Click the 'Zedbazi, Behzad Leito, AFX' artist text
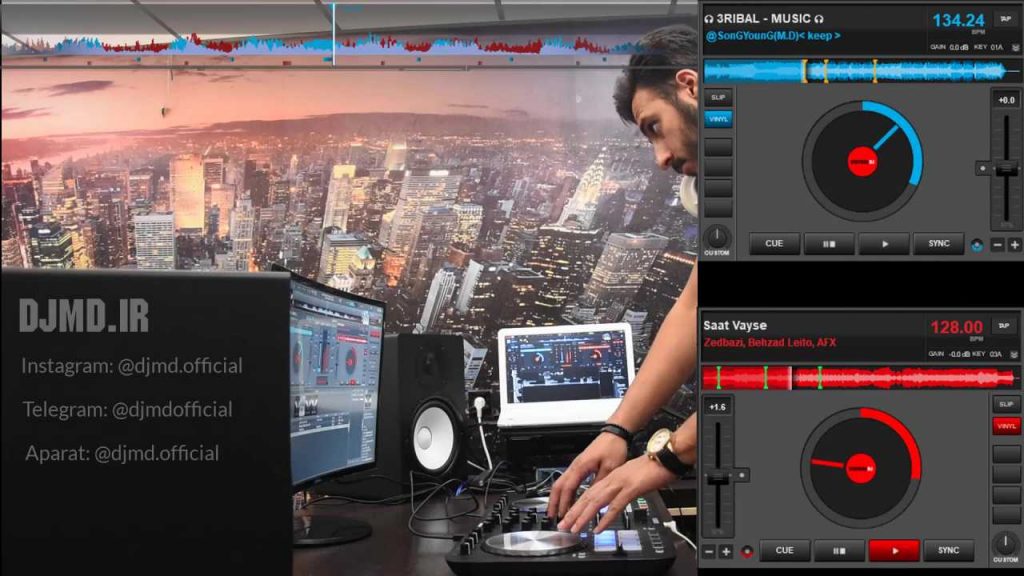The width and height of the screenshot is (1024, 576). pyautogui.click(x=769, y=342)
